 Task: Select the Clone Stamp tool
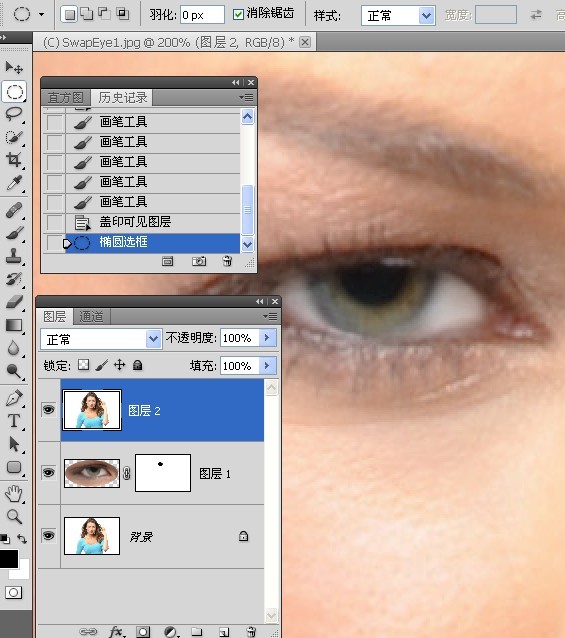14,256
